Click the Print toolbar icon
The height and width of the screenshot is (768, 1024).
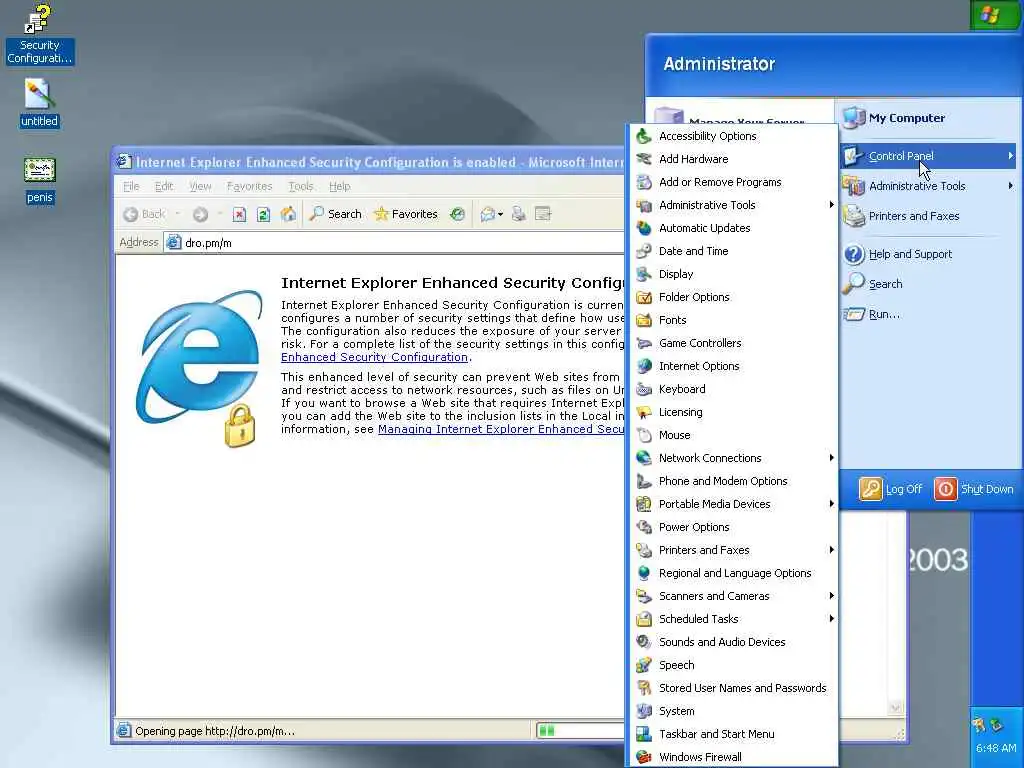[519, 214]
